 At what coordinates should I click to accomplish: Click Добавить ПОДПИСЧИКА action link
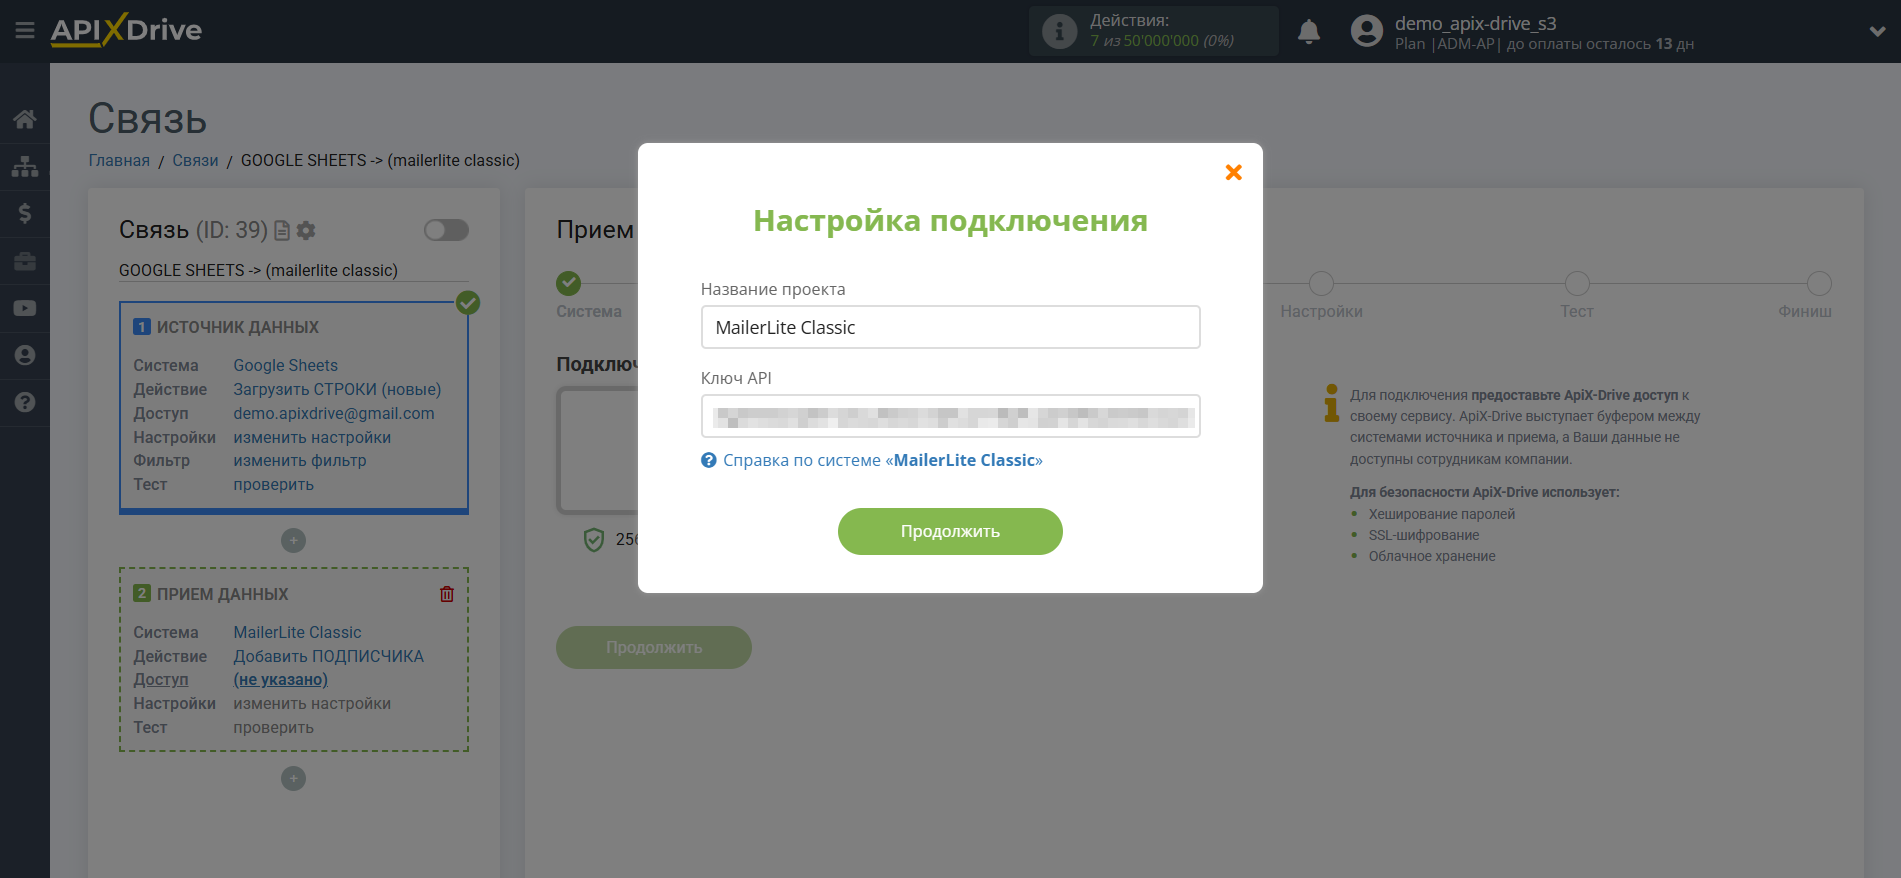[x=328, y=656]
